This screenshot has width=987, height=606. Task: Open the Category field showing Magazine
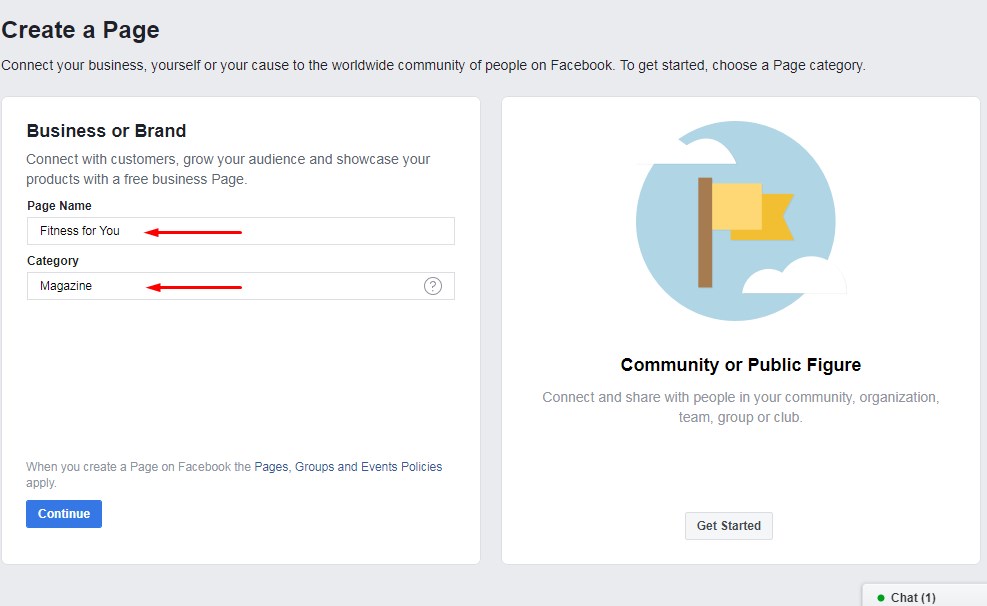pyautogui.click(x=240, y=286)
